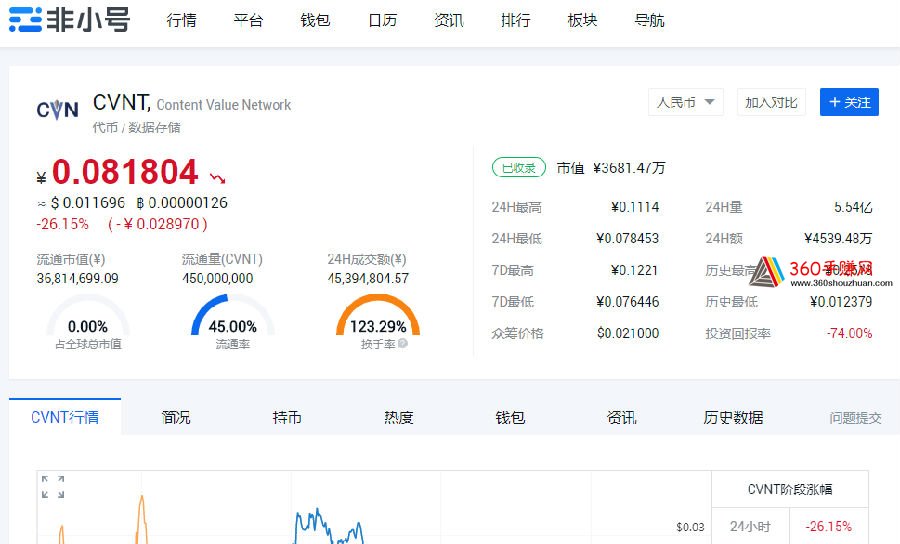Open the 行情 menu
The height and width of the screenshot is (544, 900).
(181, 21)
